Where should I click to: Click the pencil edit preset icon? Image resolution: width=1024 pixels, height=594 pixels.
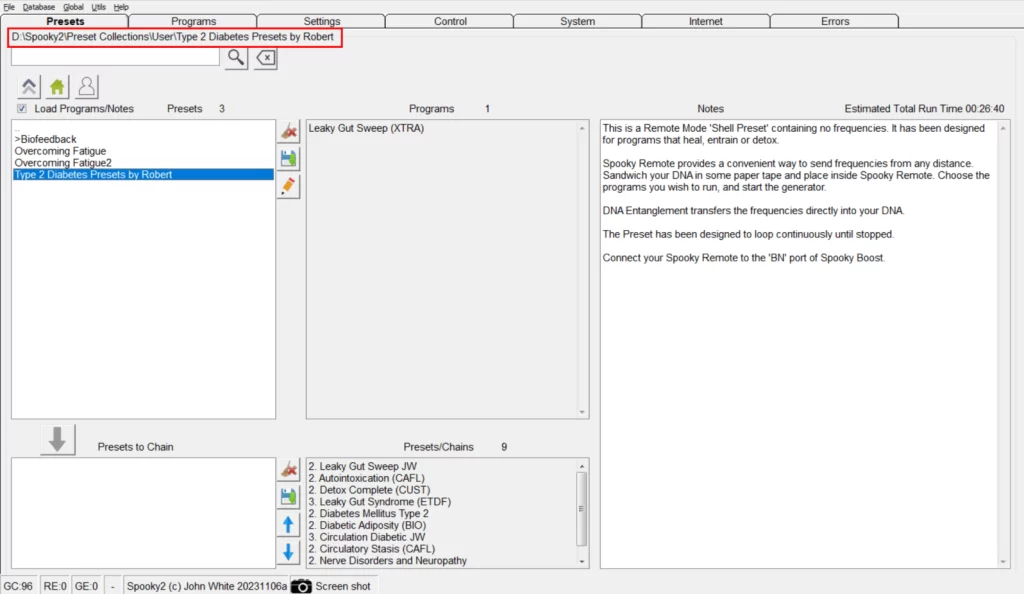click(x=289, y=186)
